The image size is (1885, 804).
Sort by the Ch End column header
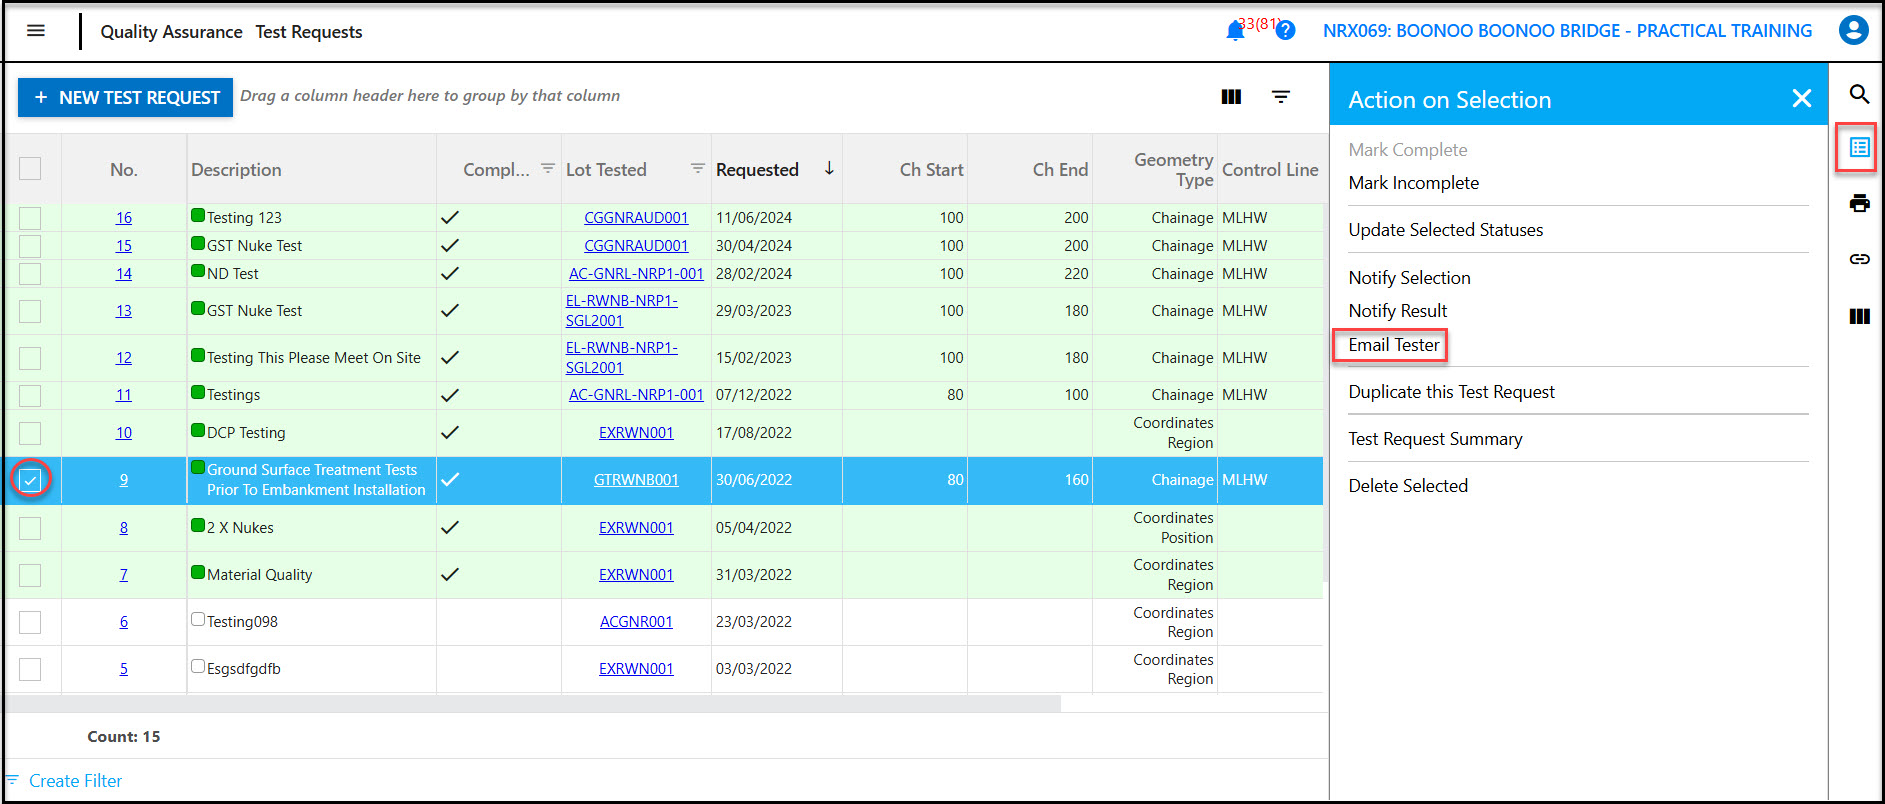(1060, 169)
